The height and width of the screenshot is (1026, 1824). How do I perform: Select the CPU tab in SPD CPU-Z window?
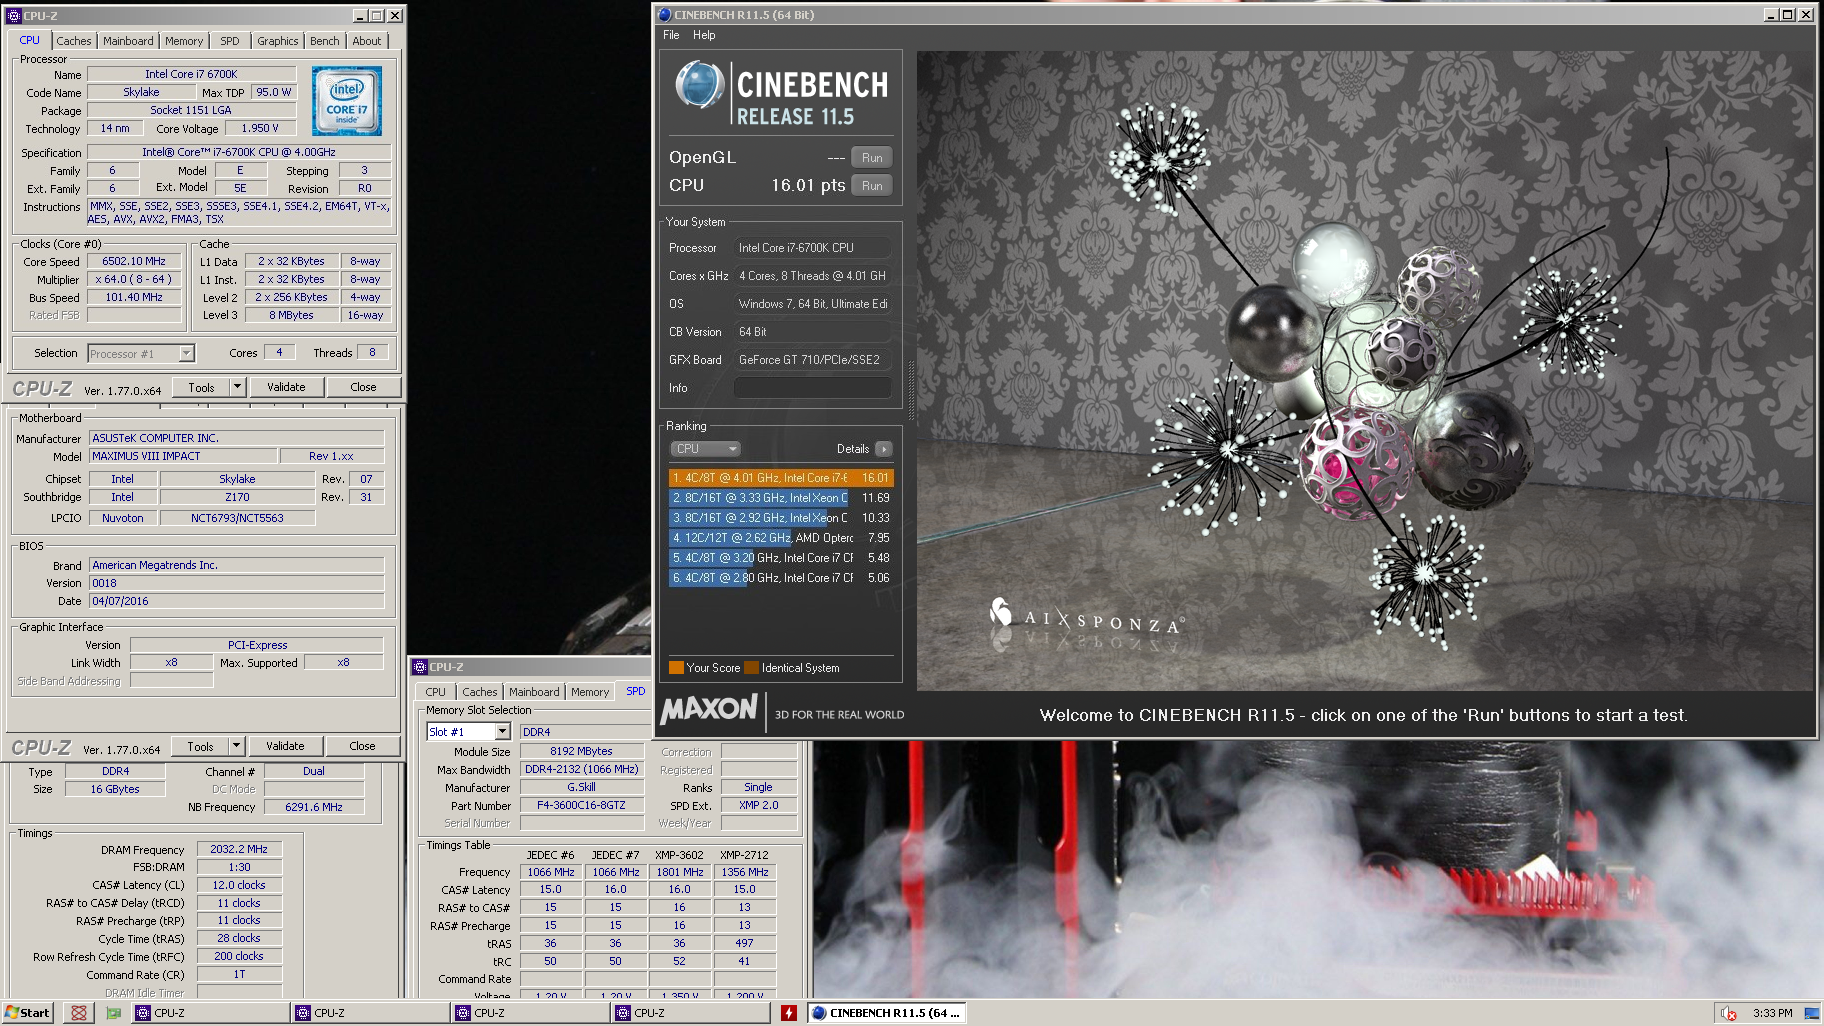click(x=435, y=692)
